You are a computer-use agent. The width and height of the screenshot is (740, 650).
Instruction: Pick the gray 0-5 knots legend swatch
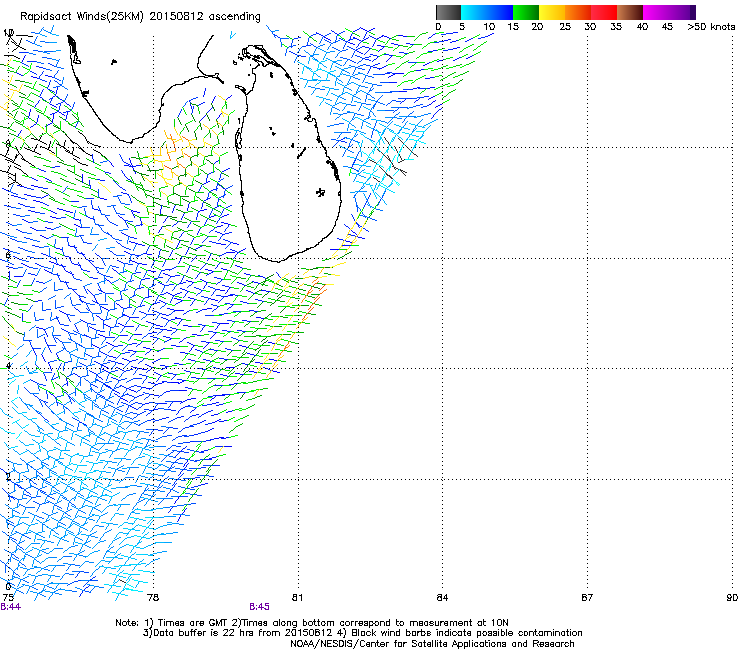[x=448, y=12]
